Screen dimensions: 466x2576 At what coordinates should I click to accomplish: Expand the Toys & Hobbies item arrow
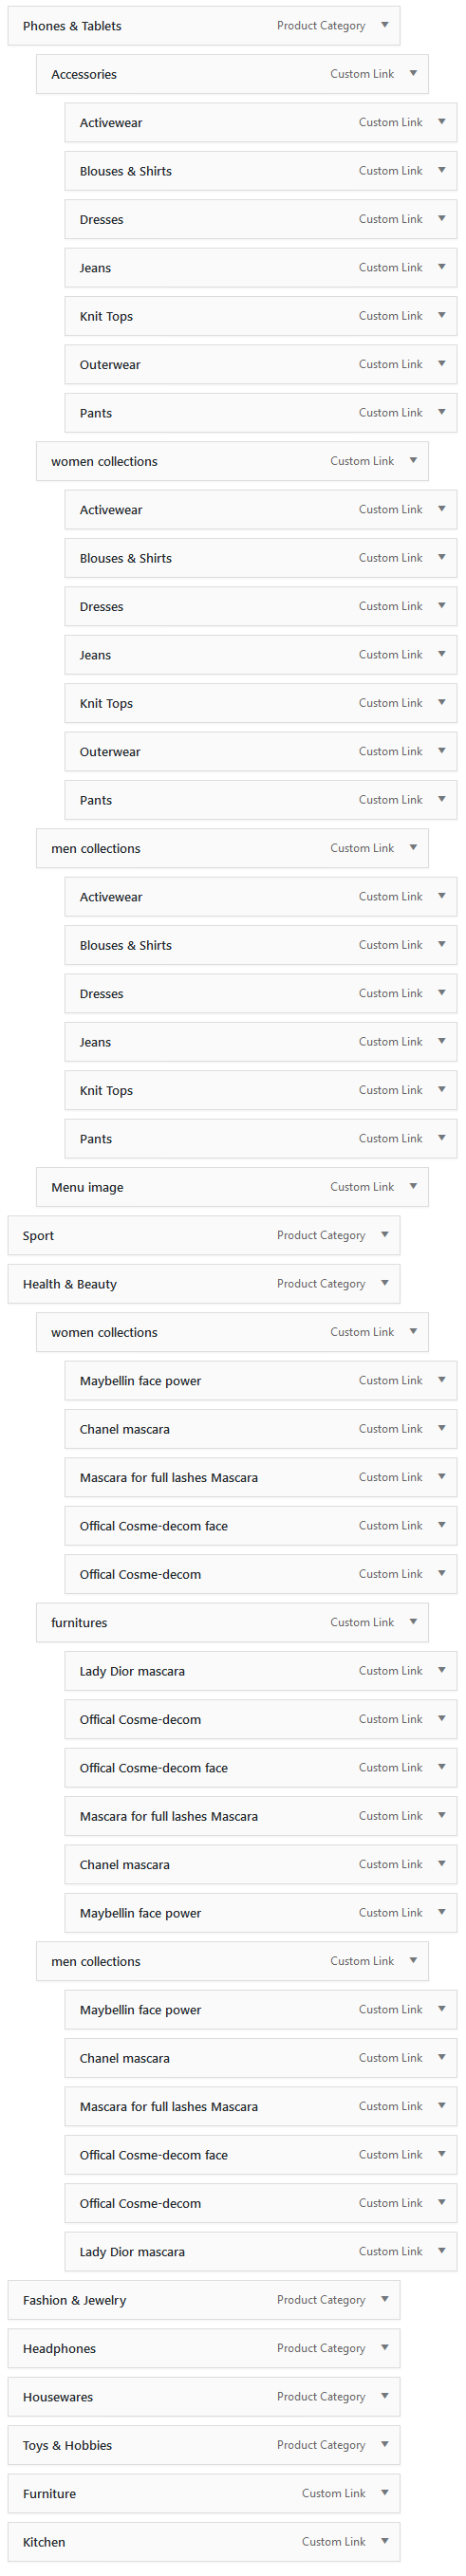pos(385,2445)
